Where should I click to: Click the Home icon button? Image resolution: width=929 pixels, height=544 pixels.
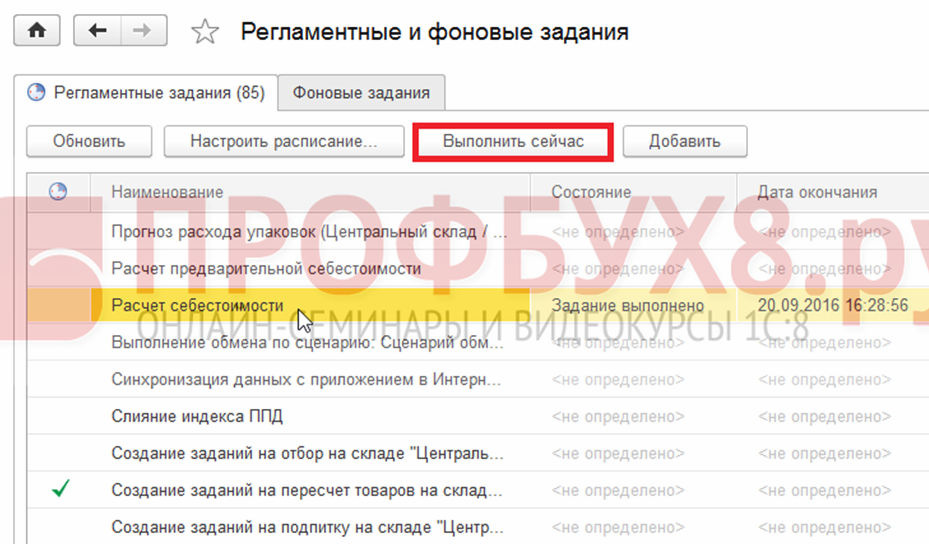pyautogui.click(x=37, y=31)
